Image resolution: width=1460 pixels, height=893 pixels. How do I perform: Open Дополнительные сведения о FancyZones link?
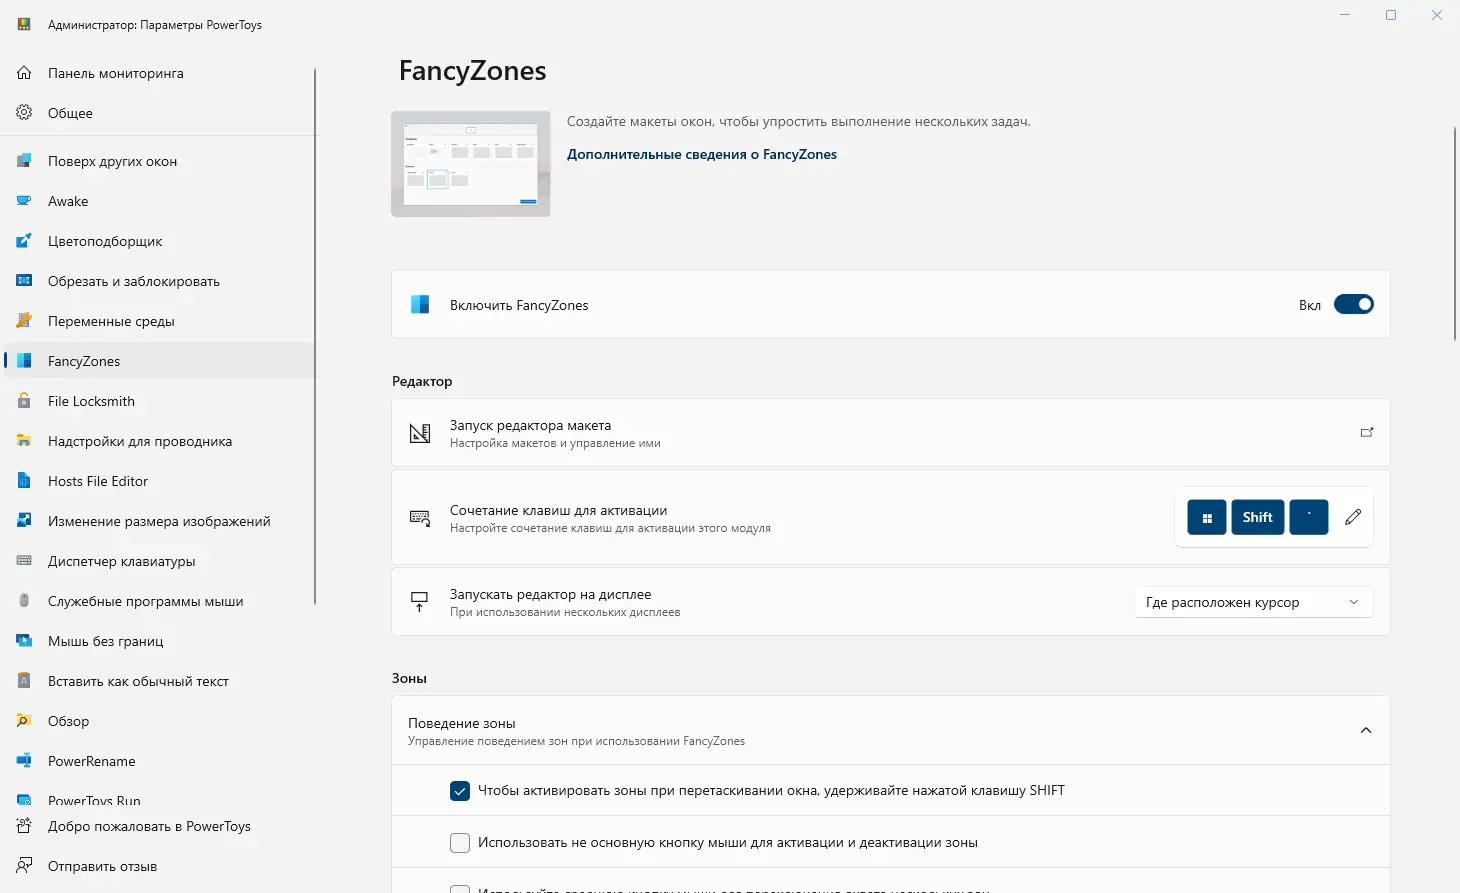coord(701,154)
